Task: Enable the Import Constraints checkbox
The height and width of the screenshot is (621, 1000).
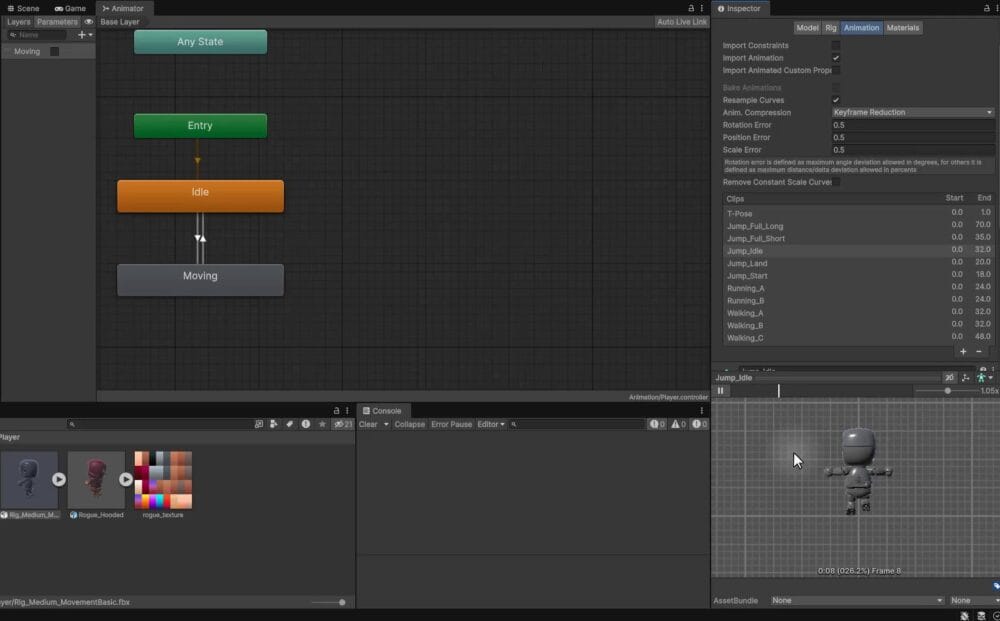Action: pyautogui.click(x=835, y=46)
